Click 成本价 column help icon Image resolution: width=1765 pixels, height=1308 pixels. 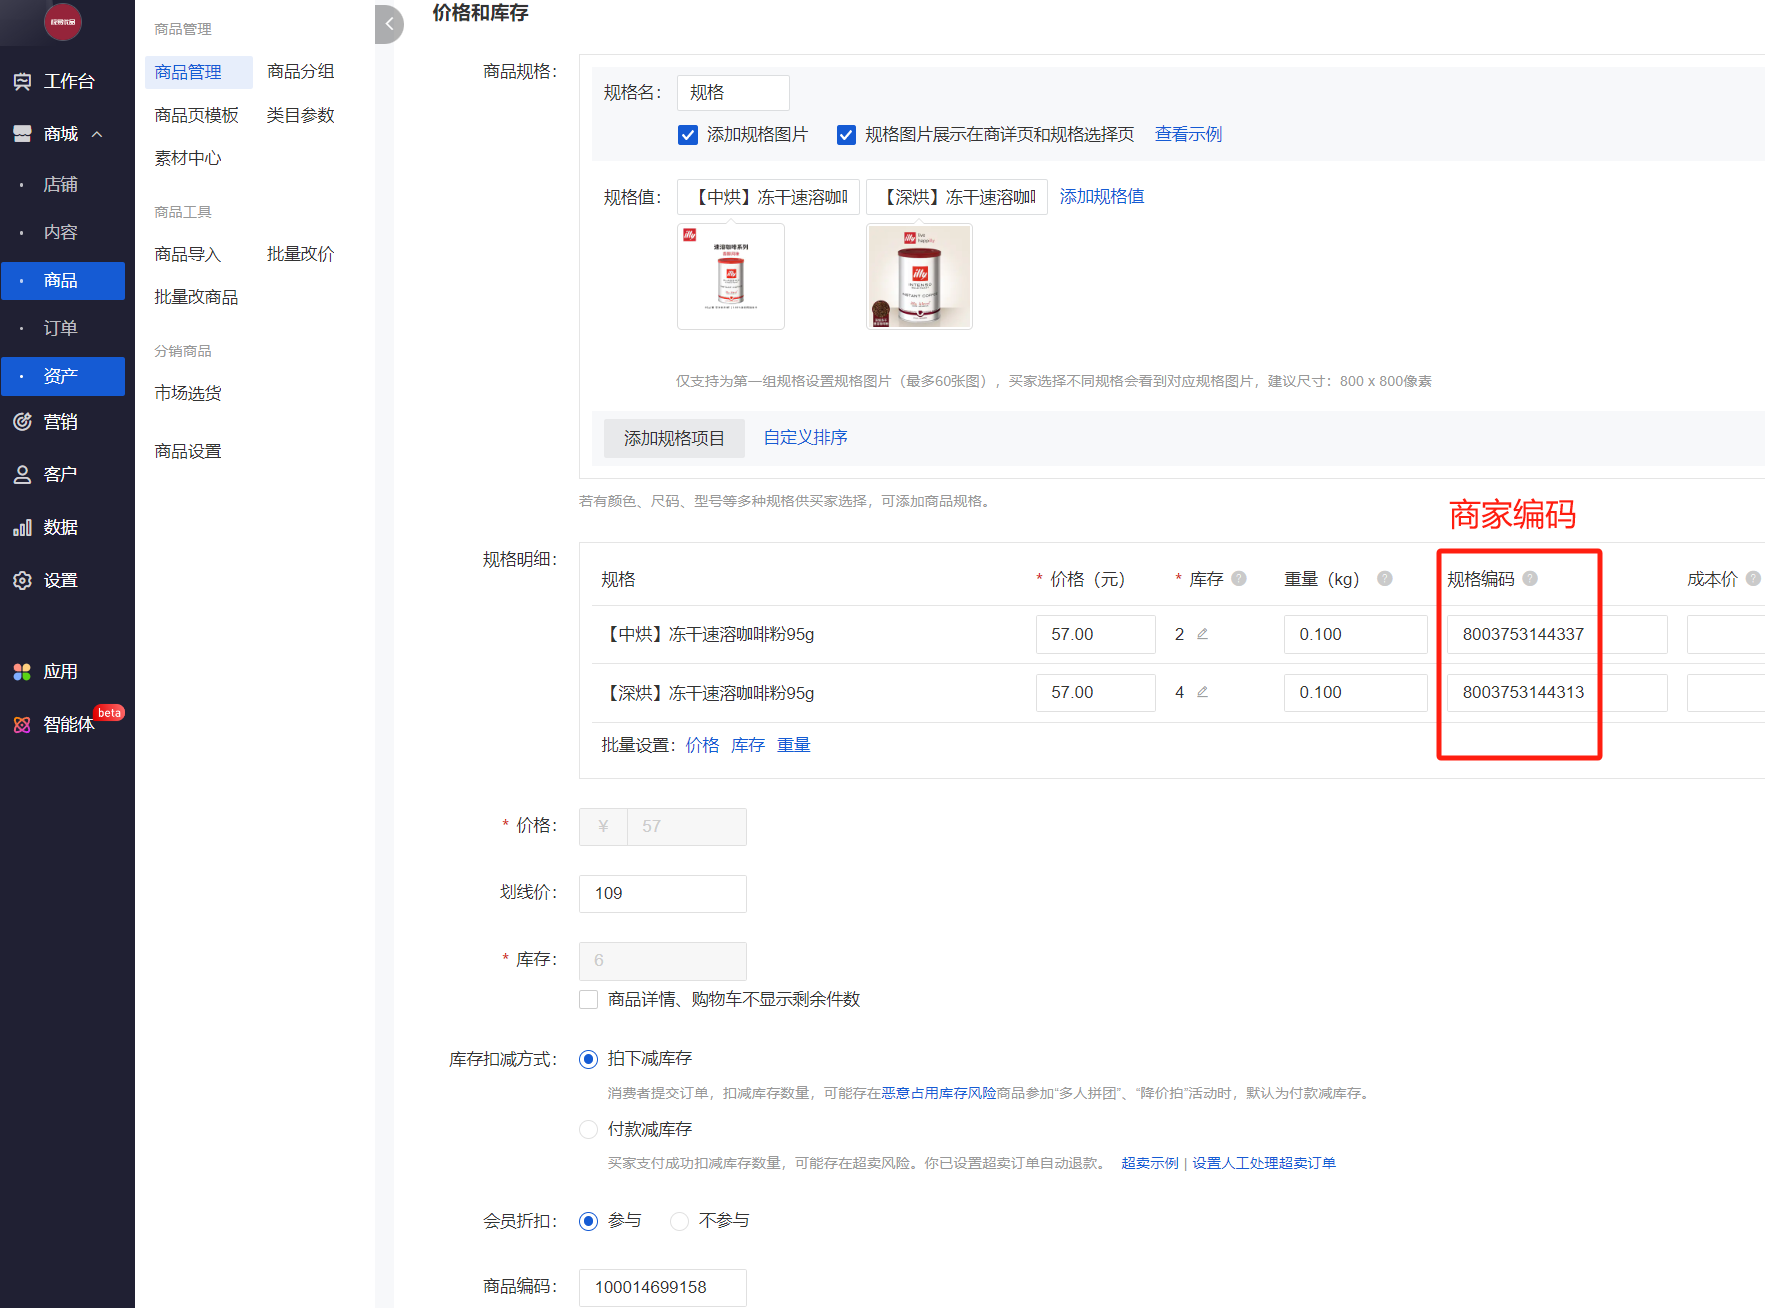(x=1753, y=579)
